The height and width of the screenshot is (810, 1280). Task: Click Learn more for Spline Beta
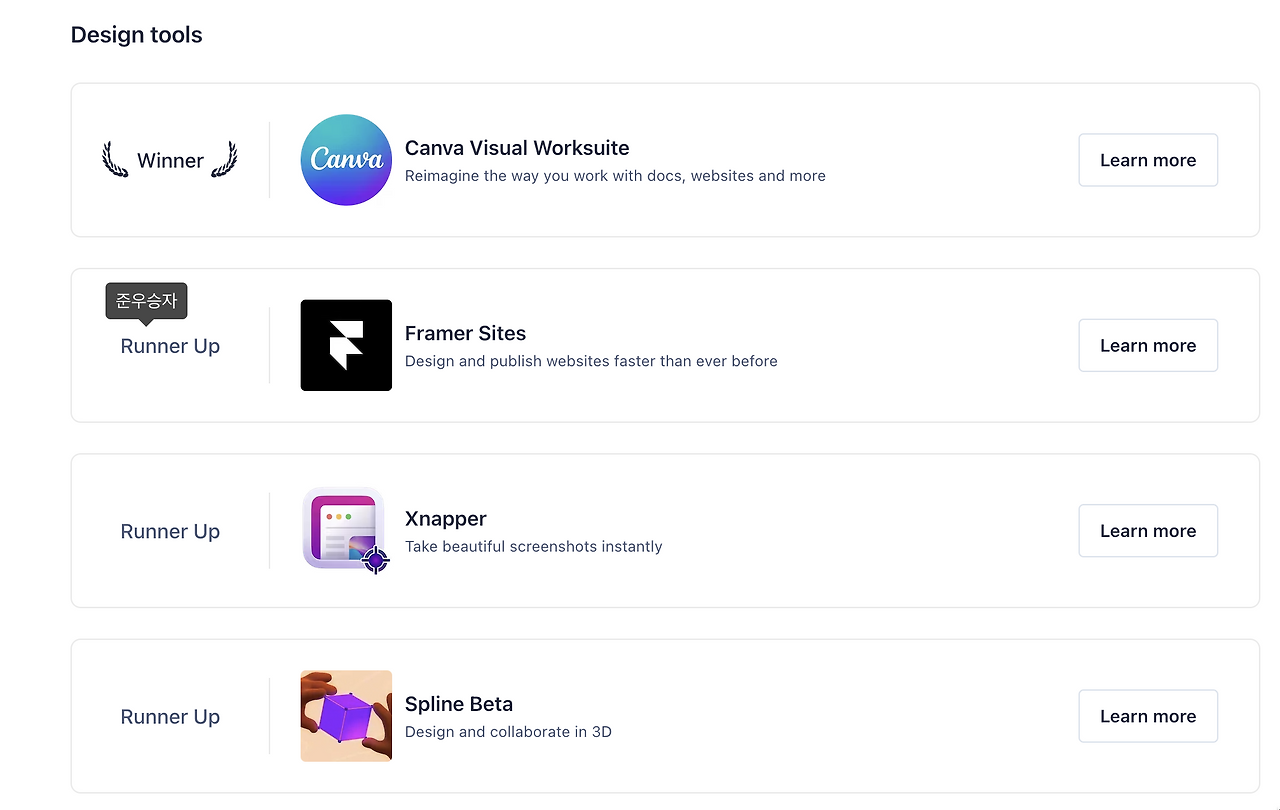[x=1148, y=716]
